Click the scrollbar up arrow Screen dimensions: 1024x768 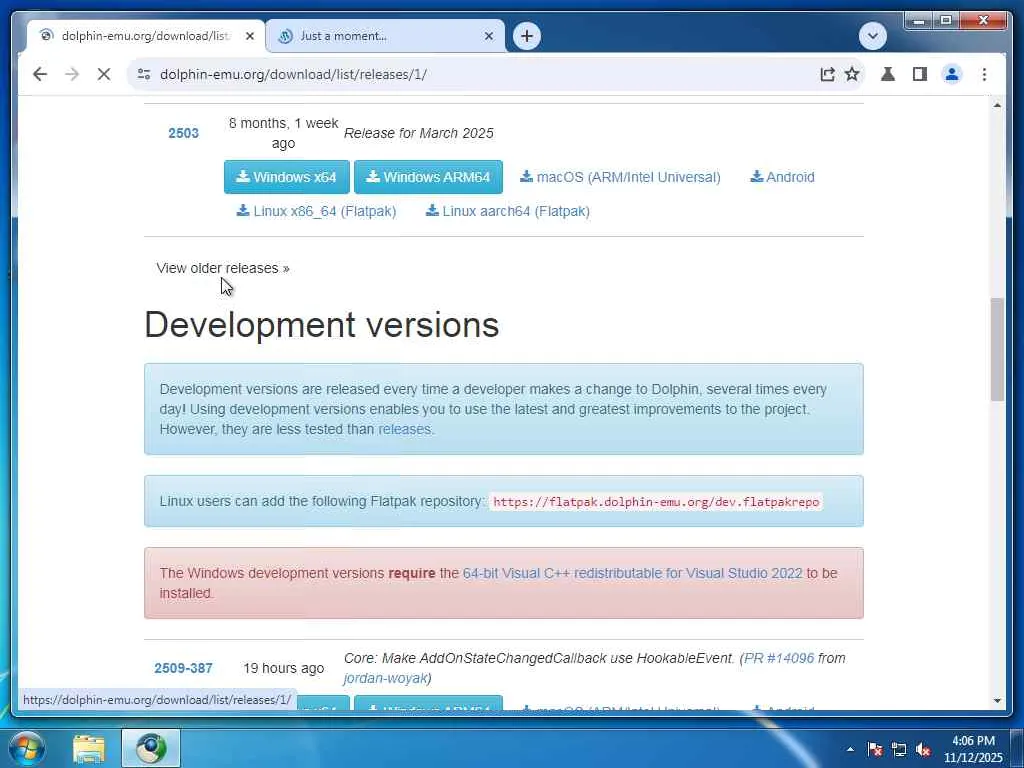coord(997,105)
